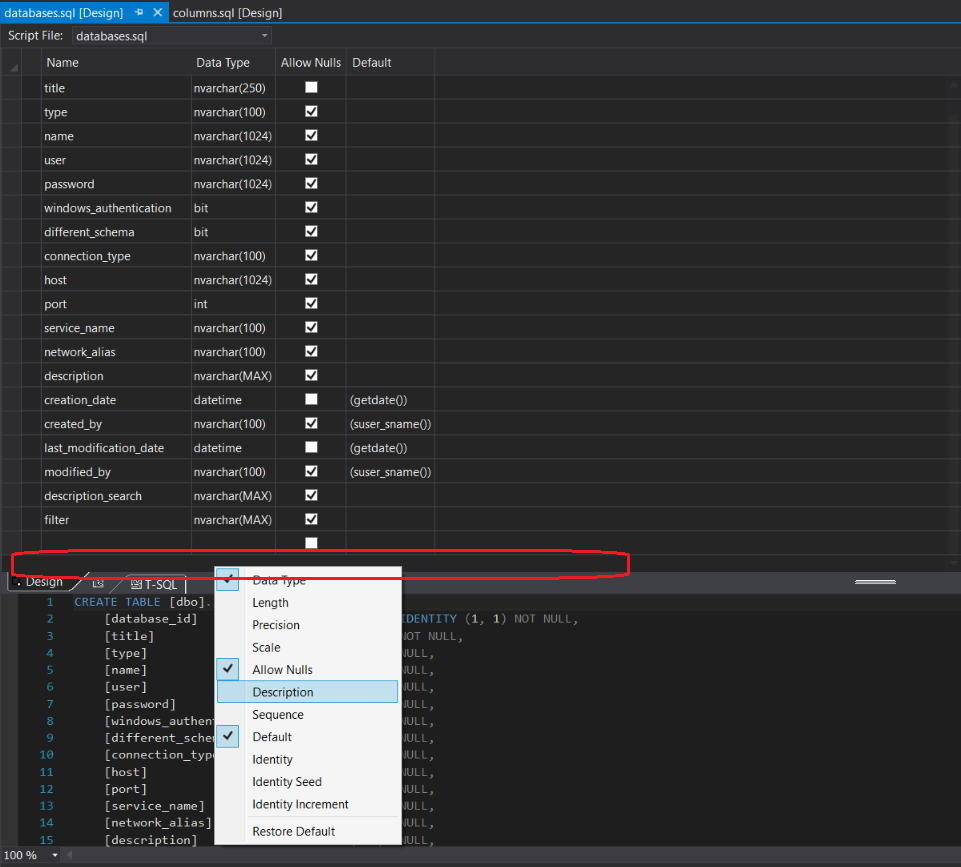Open the 100 % zoom dropdown

[55, 855]
